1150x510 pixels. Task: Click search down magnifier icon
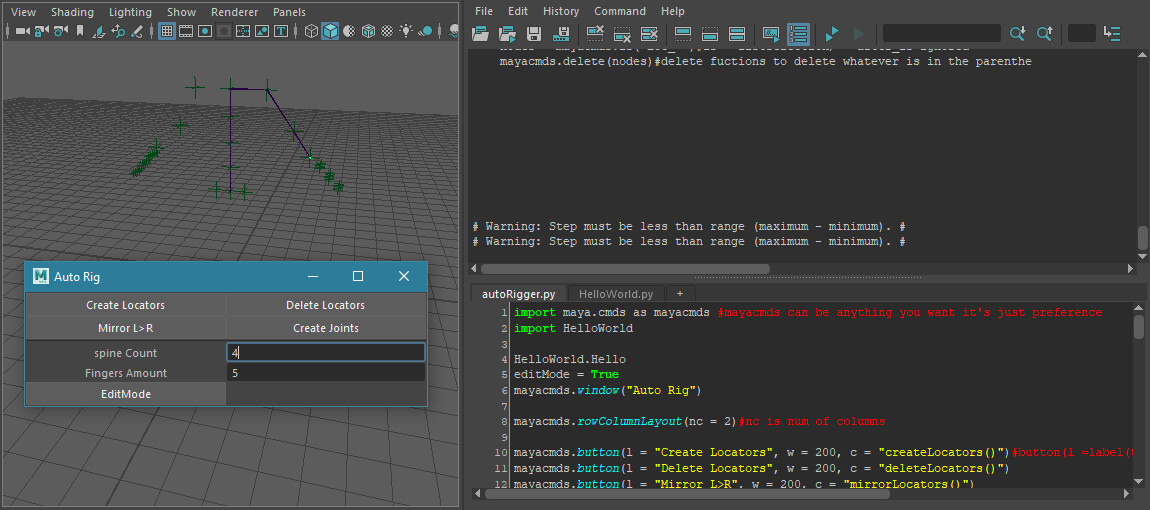coord(1017,34)
